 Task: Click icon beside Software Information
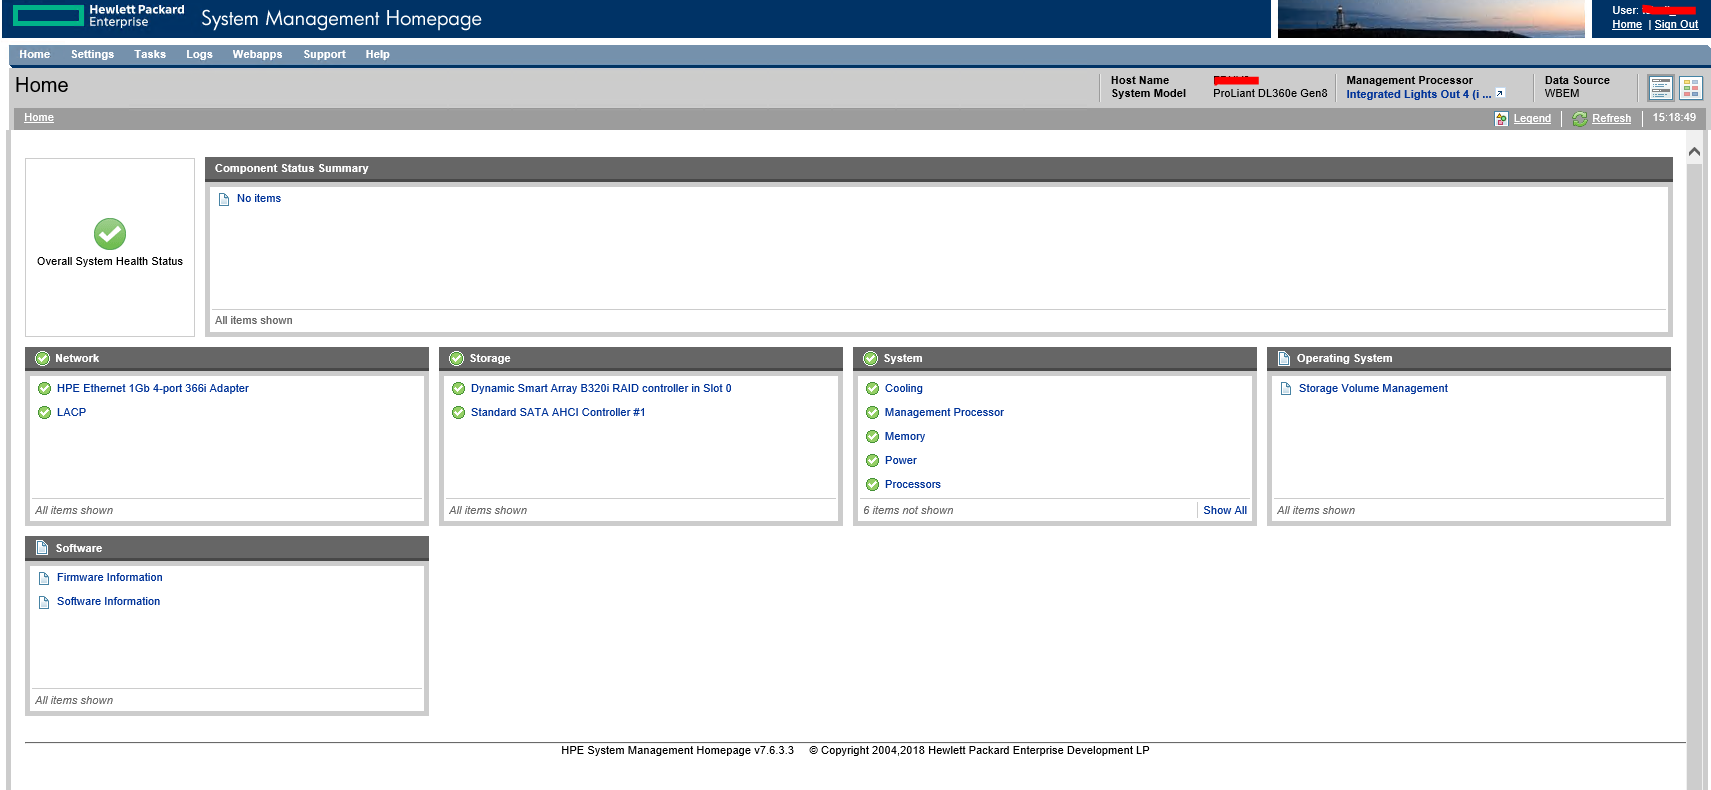point(44,602)
